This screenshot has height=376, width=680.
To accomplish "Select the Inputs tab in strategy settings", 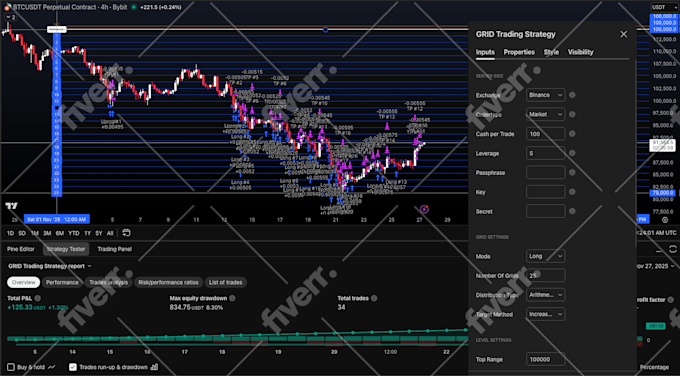I will pyautogui.click(x=485, y=52).
